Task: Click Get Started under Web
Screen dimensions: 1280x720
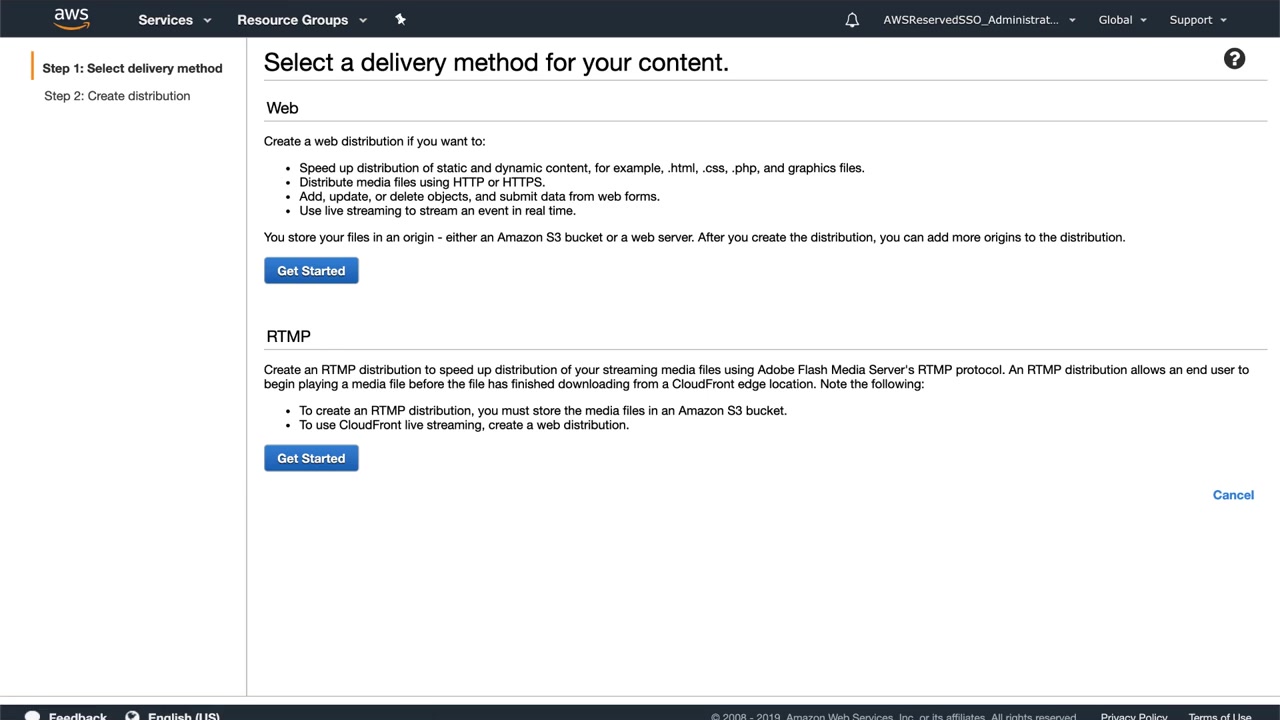Action: pos(311,271)
